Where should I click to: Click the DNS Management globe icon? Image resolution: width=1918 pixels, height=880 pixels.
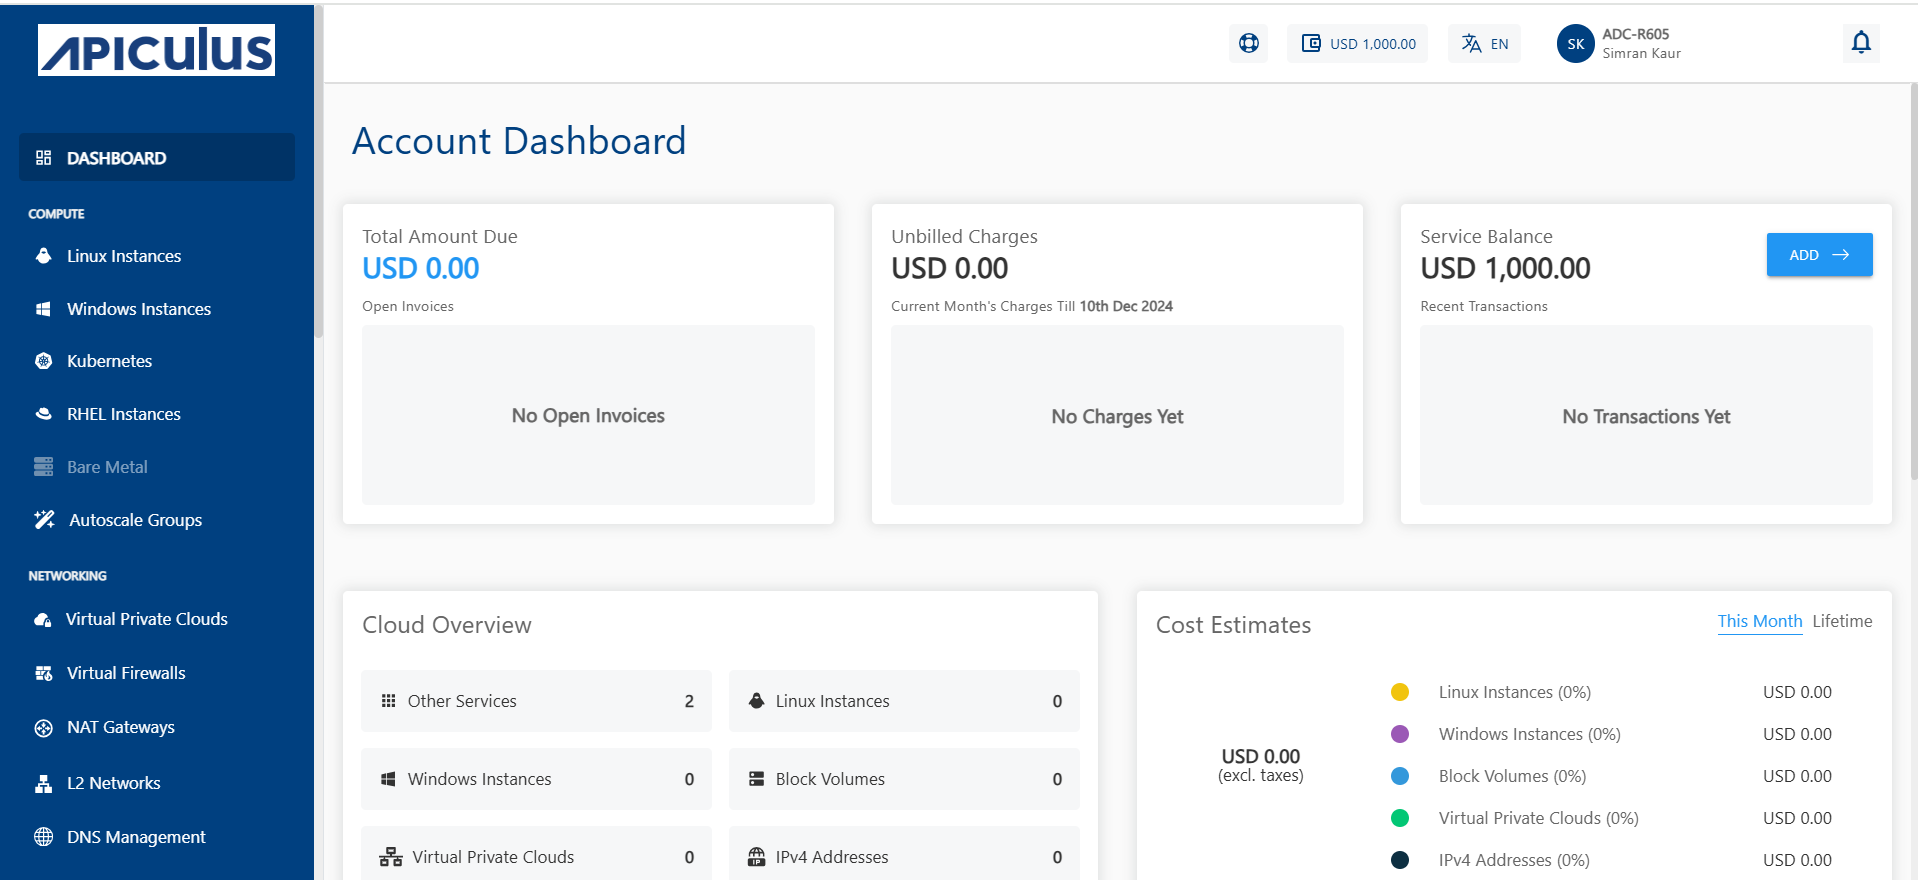(43, 837)
